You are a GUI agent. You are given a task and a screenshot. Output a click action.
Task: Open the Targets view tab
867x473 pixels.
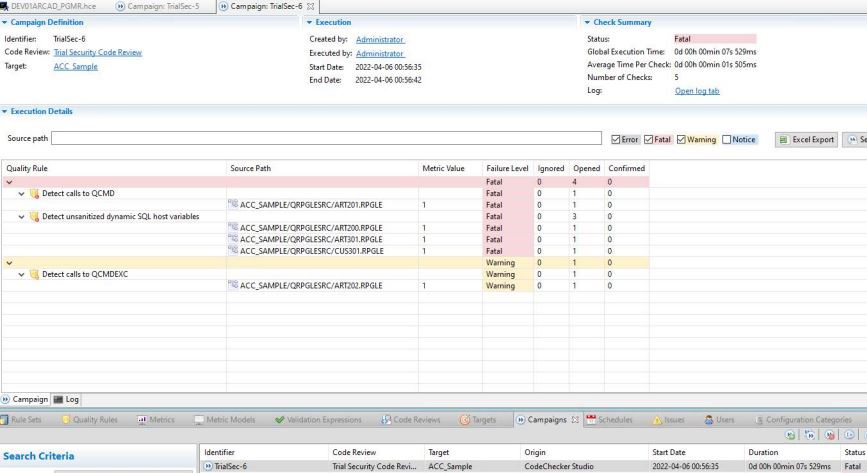478,420
